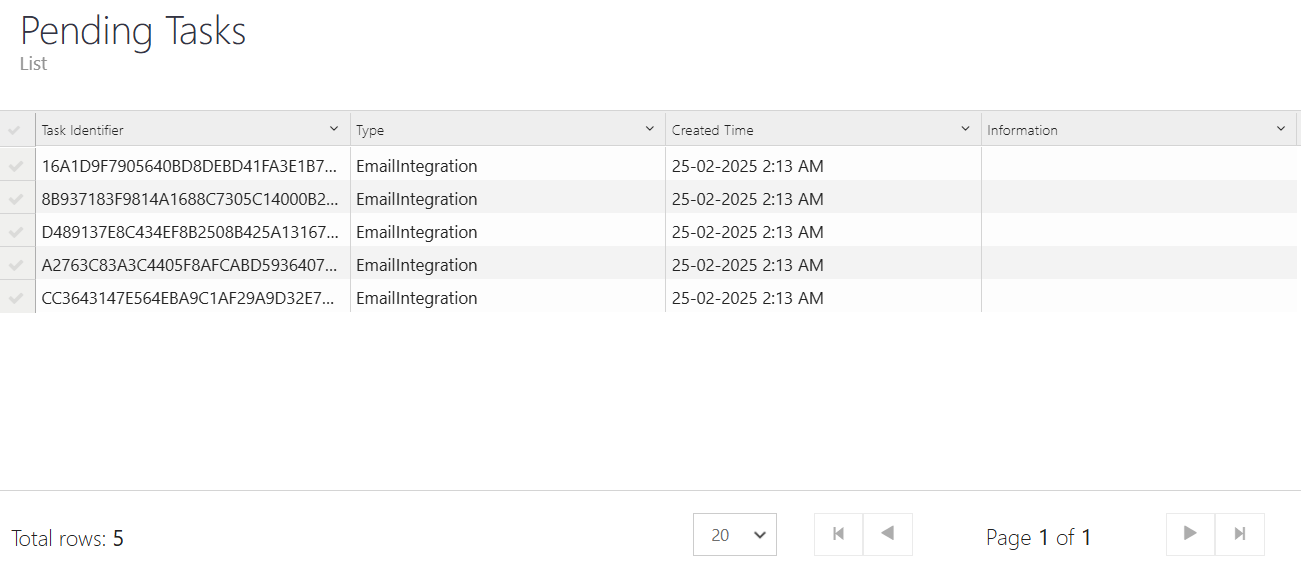The width and height of the screenshot is (1301, 572).
Task: Open Created Time column options arrow
Action: click(x=965, y=129)
